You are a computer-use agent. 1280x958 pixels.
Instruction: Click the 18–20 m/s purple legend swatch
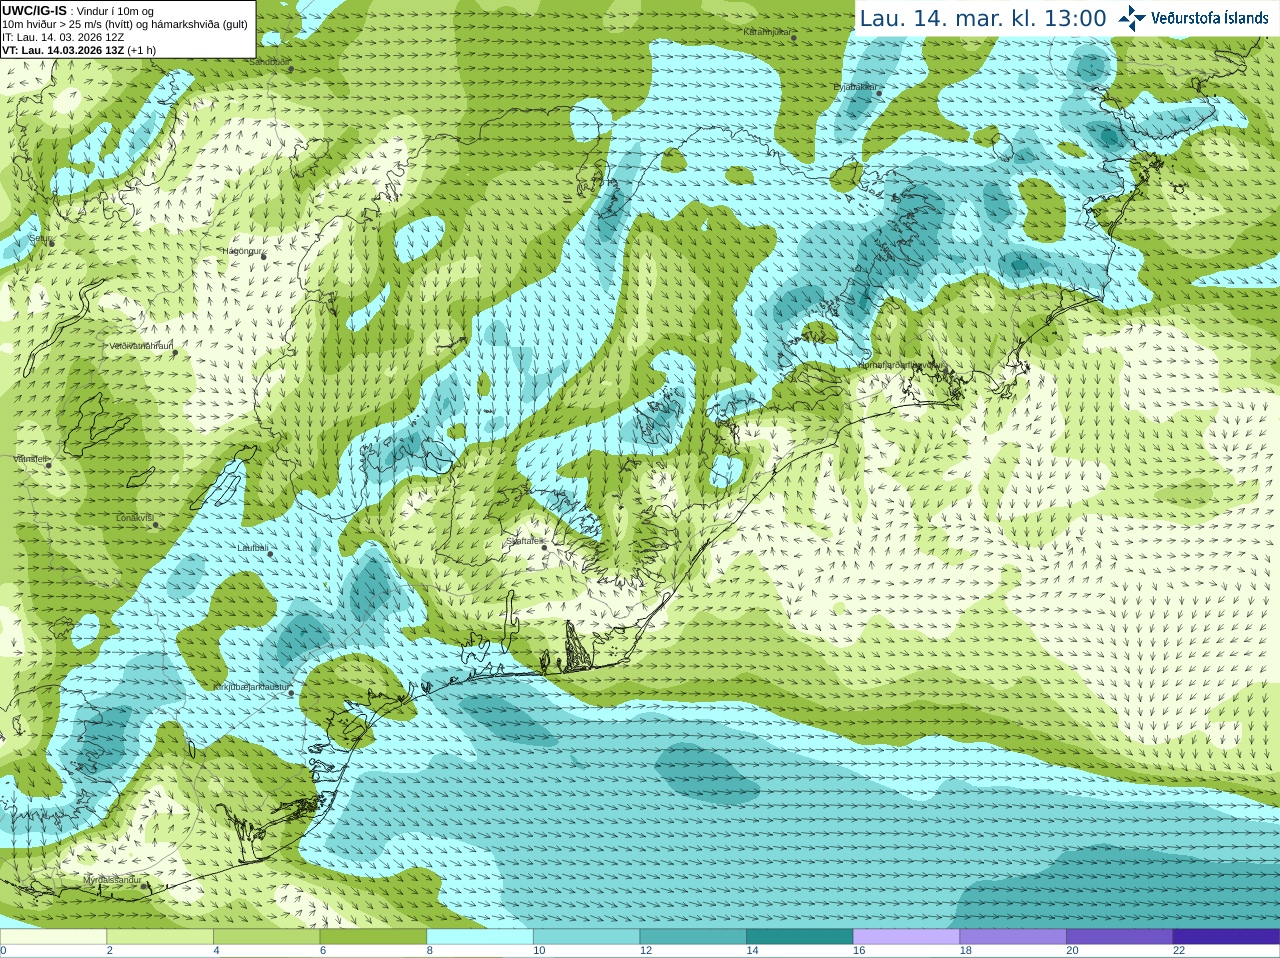point(1013,936)
